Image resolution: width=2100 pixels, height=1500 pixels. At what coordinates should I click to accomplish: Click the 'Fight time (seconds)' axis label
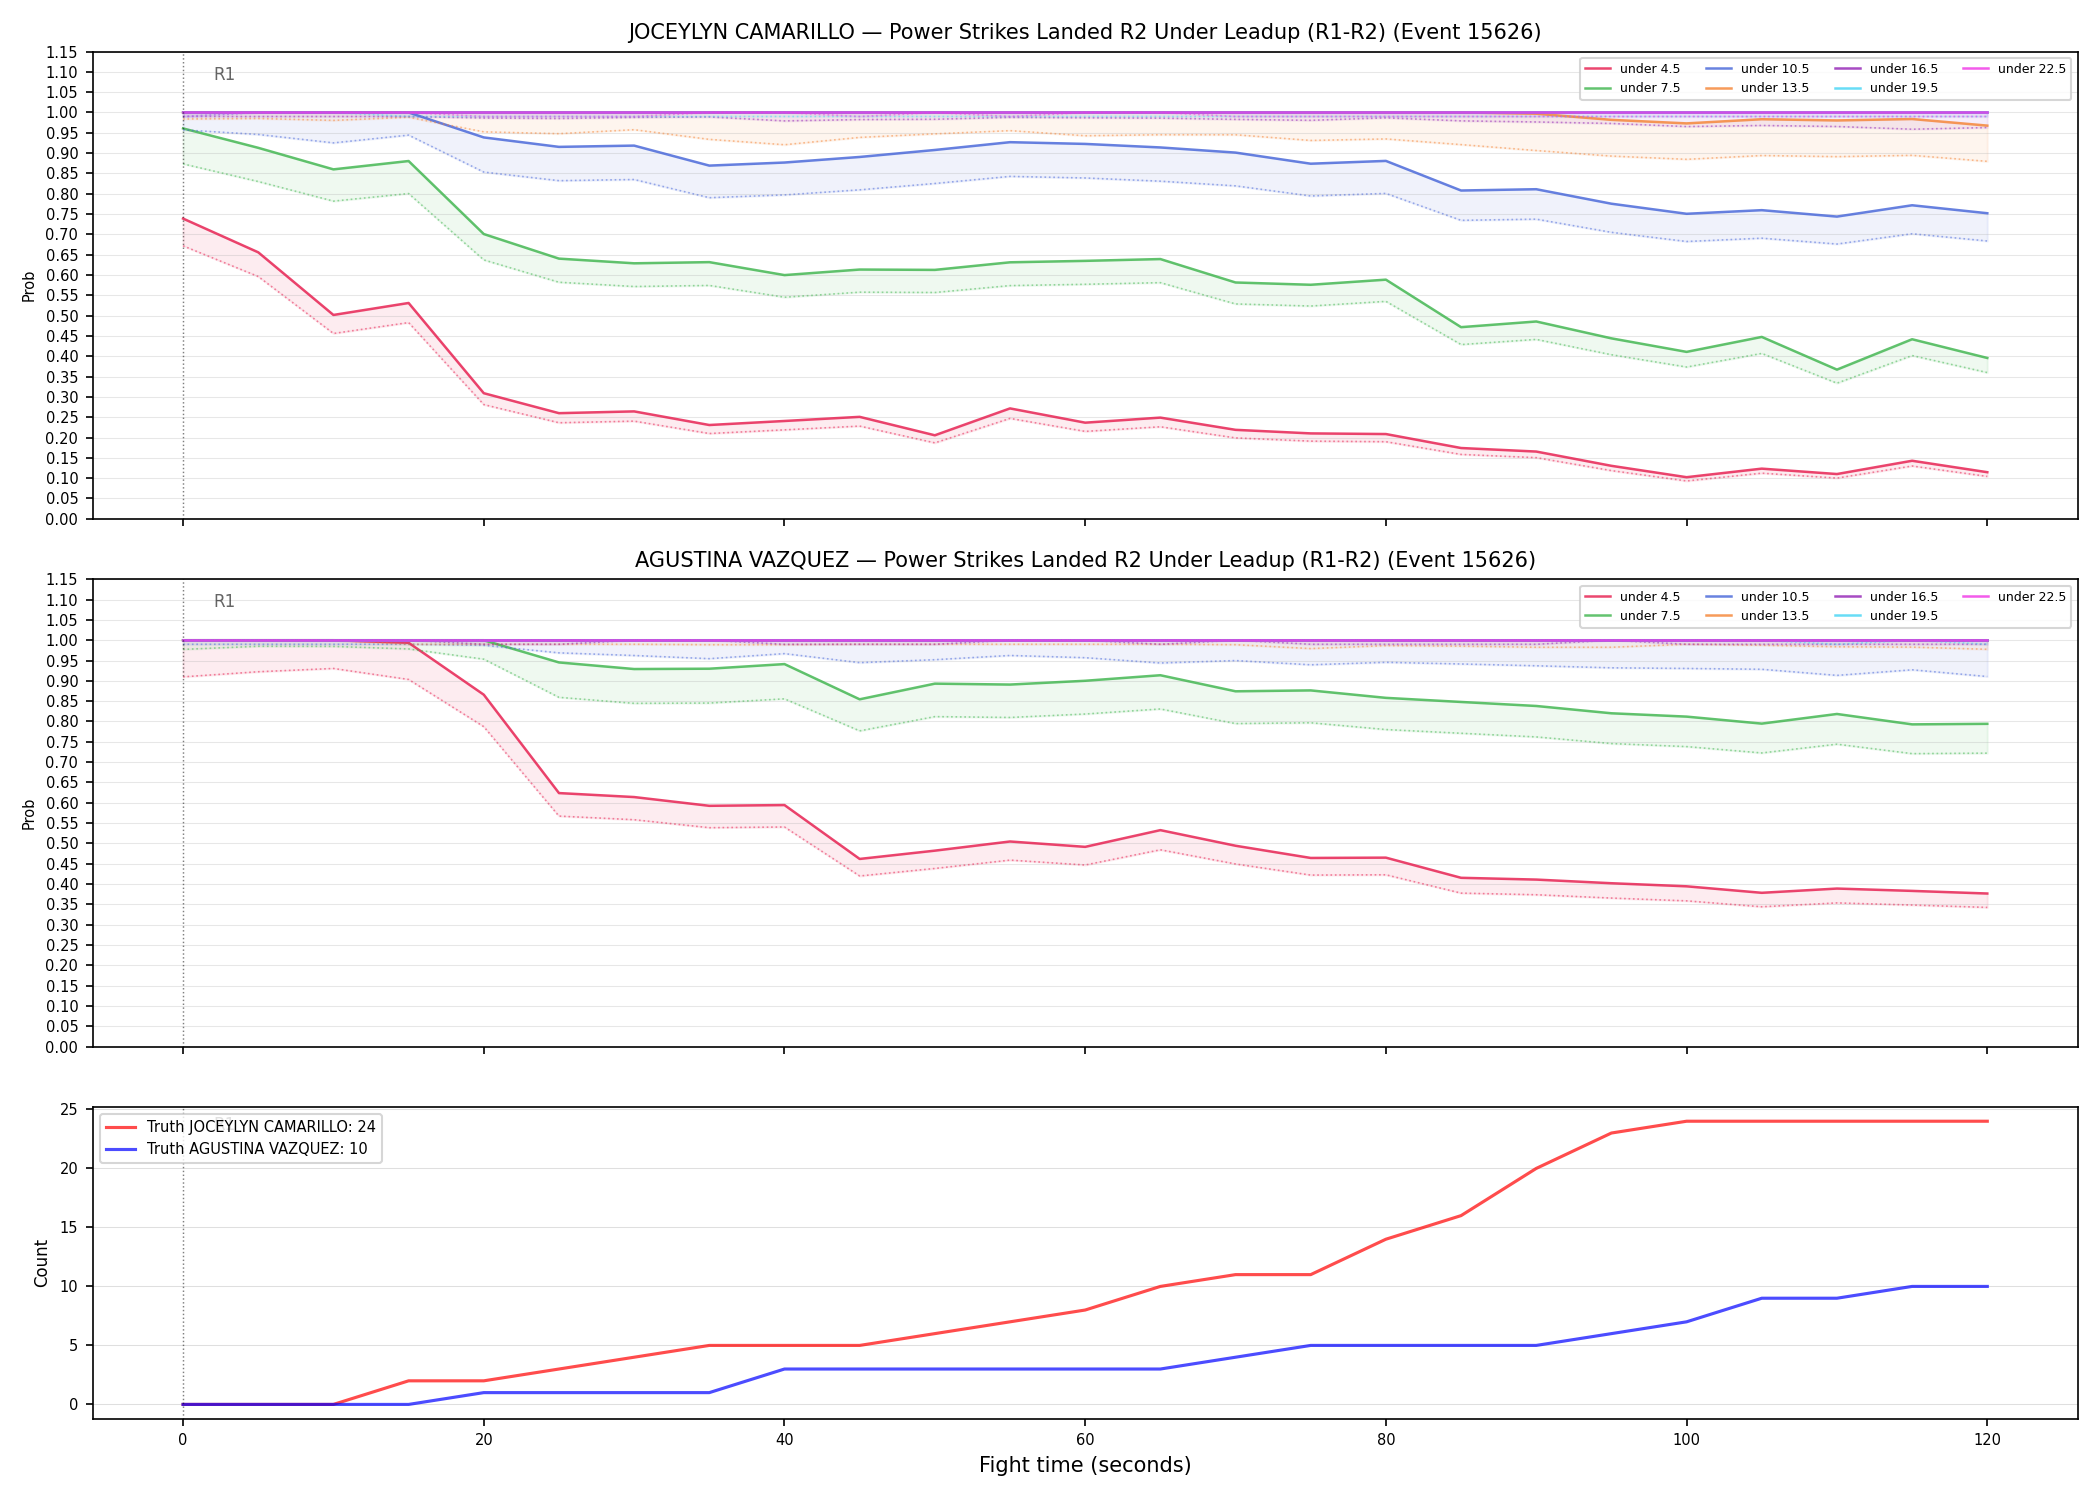click(1085, 1466)
